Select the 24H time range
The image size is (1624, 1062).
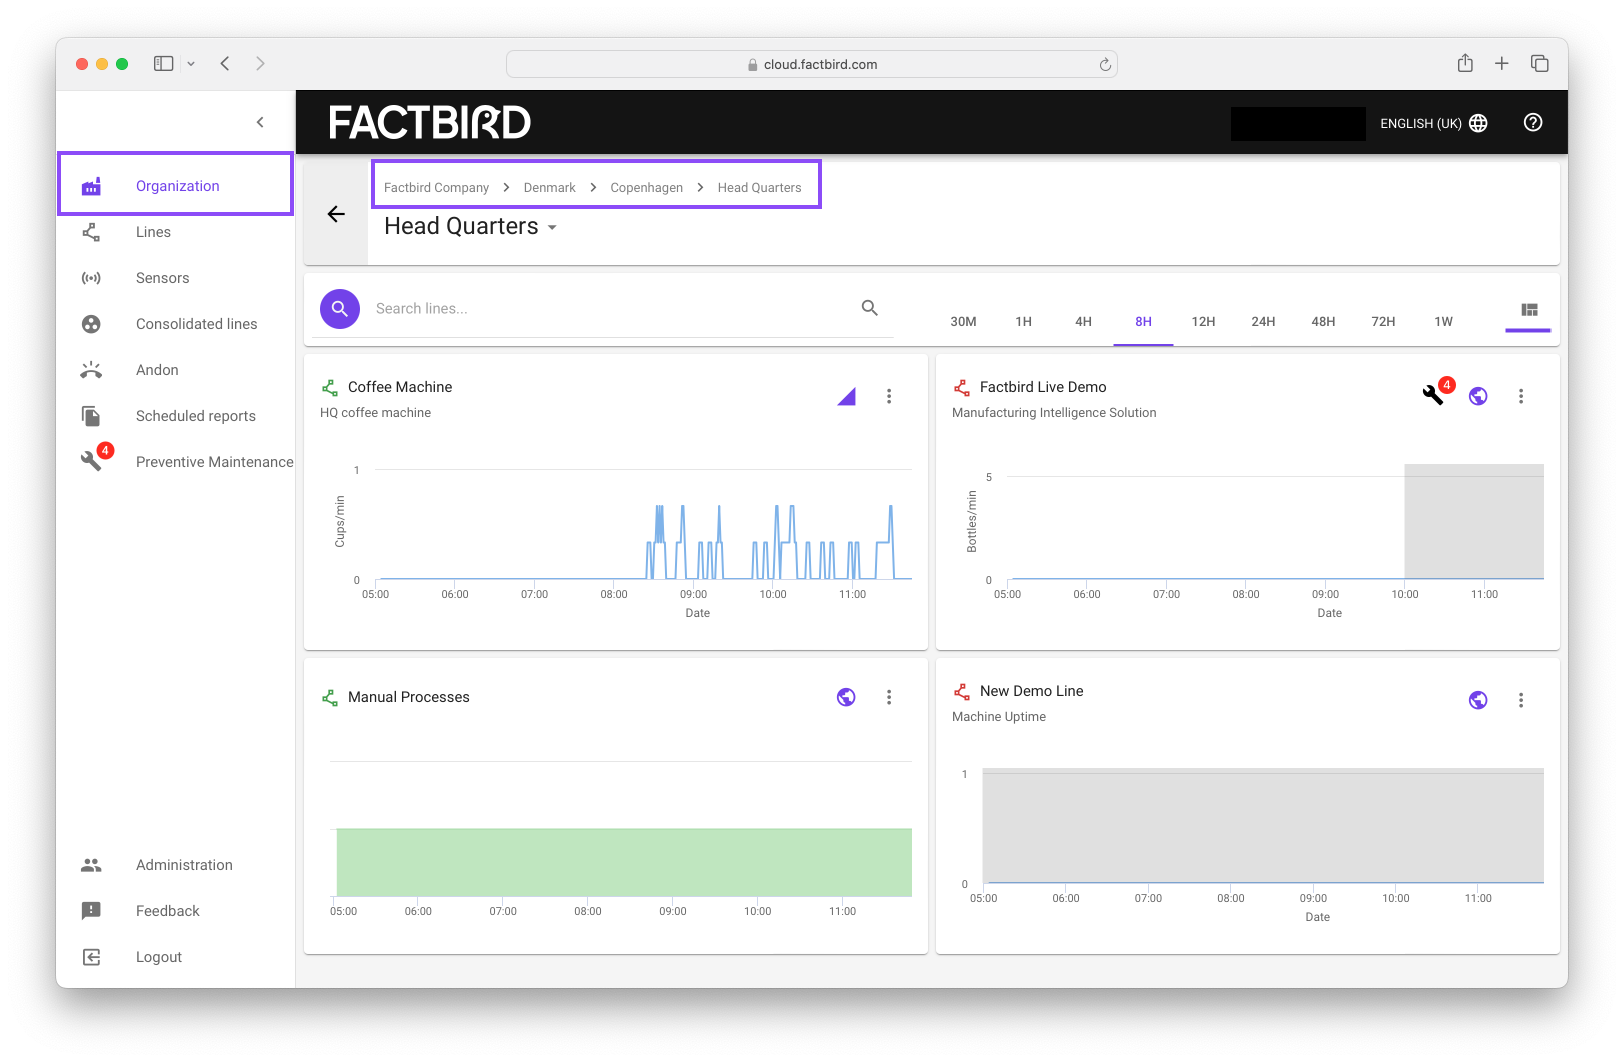1263,321
